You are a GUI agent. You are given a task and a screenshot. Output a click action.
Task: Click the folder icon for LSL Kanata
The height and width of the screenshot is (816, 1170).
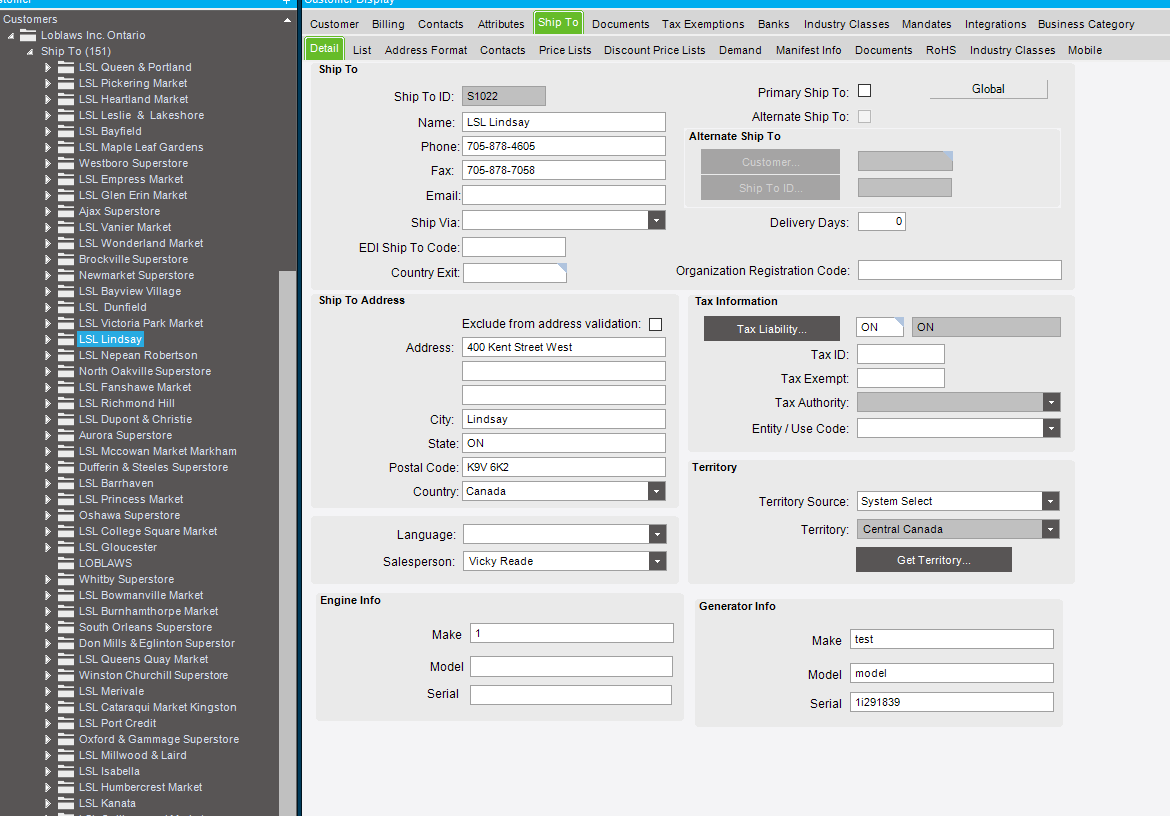66,803
